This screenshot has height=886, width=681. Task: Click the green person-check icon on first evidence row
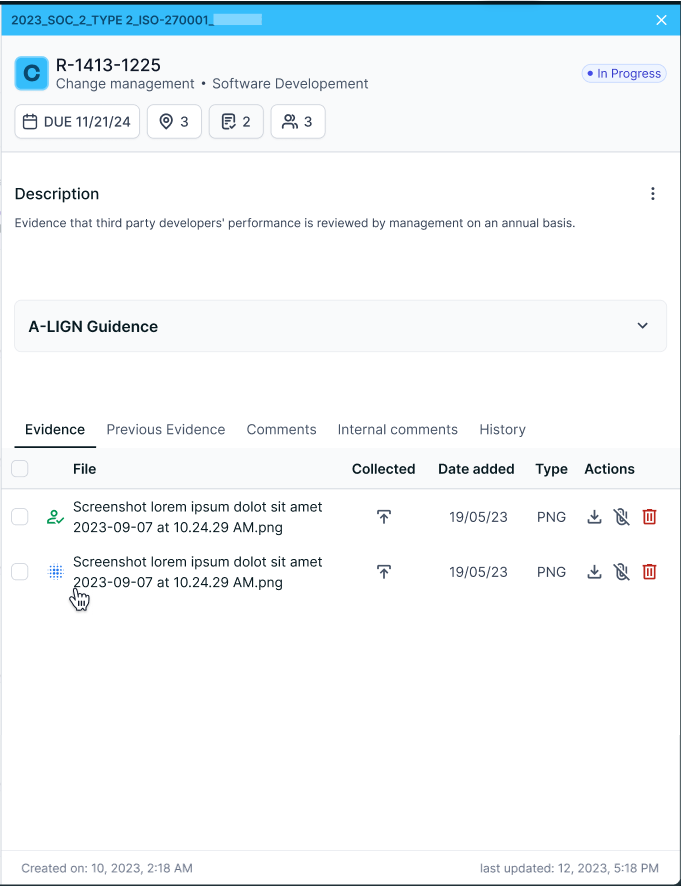pos(55,517)
